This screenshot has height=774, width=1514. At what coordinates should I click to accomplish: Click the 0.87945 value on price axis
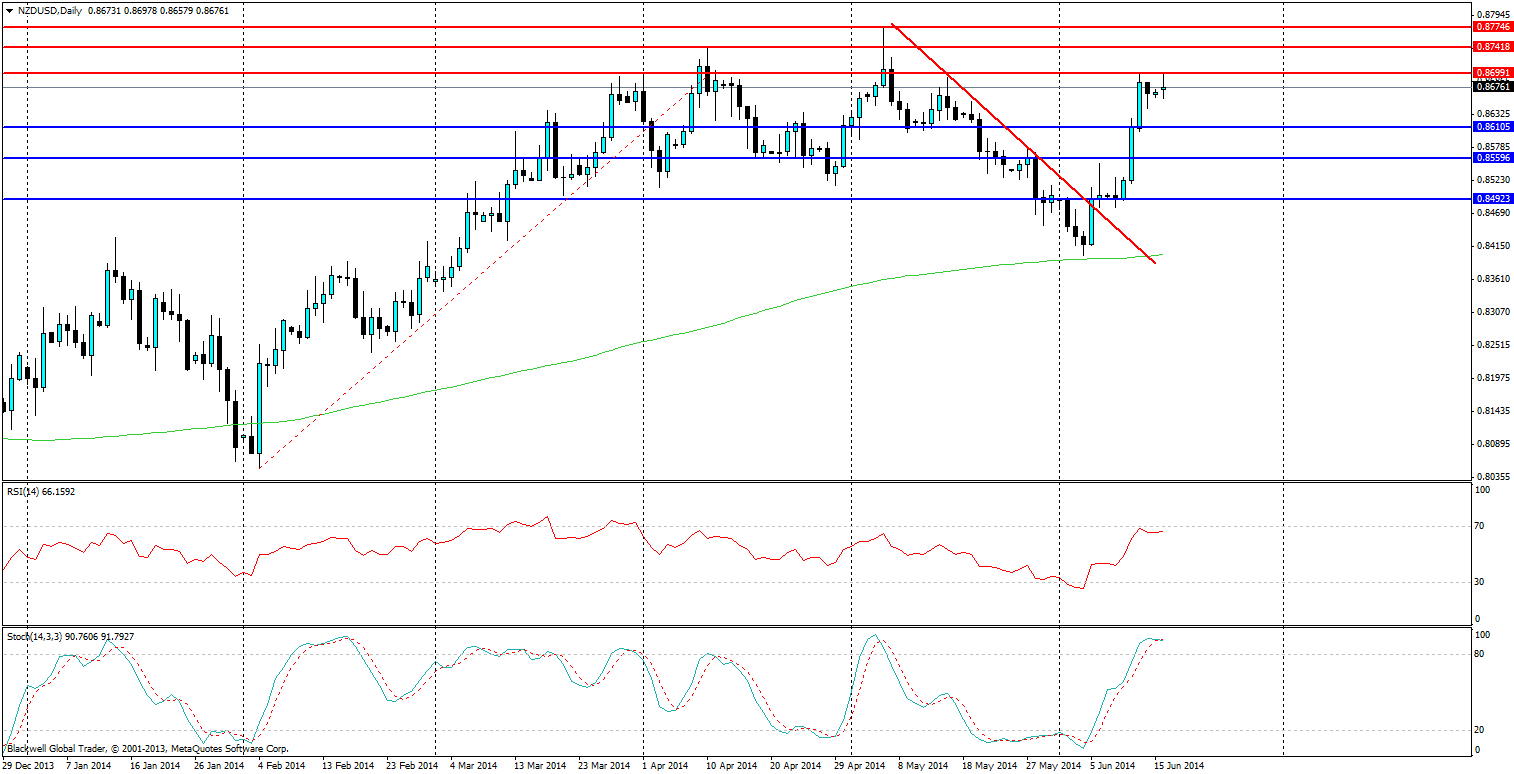point(1494,15)
